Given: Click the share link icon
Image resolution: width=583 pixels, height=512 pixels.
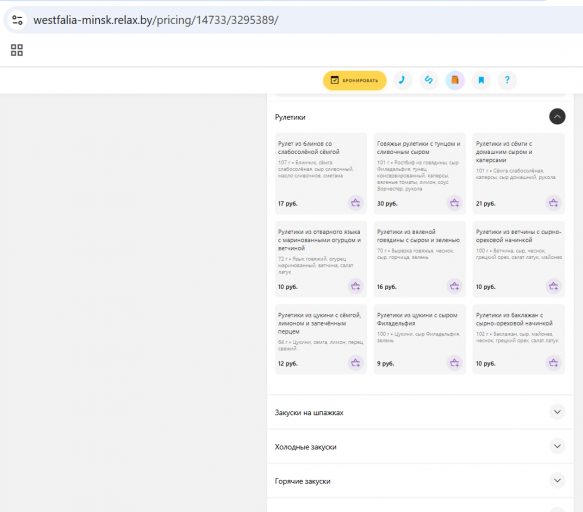Looking at the screenshot, I should [x=429, y=80].
